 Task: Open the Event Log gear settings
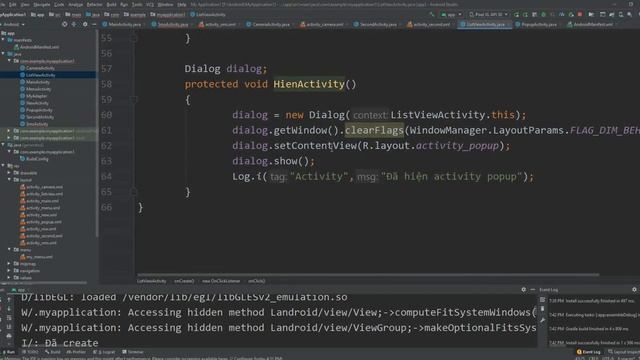(x=634, y=289)
